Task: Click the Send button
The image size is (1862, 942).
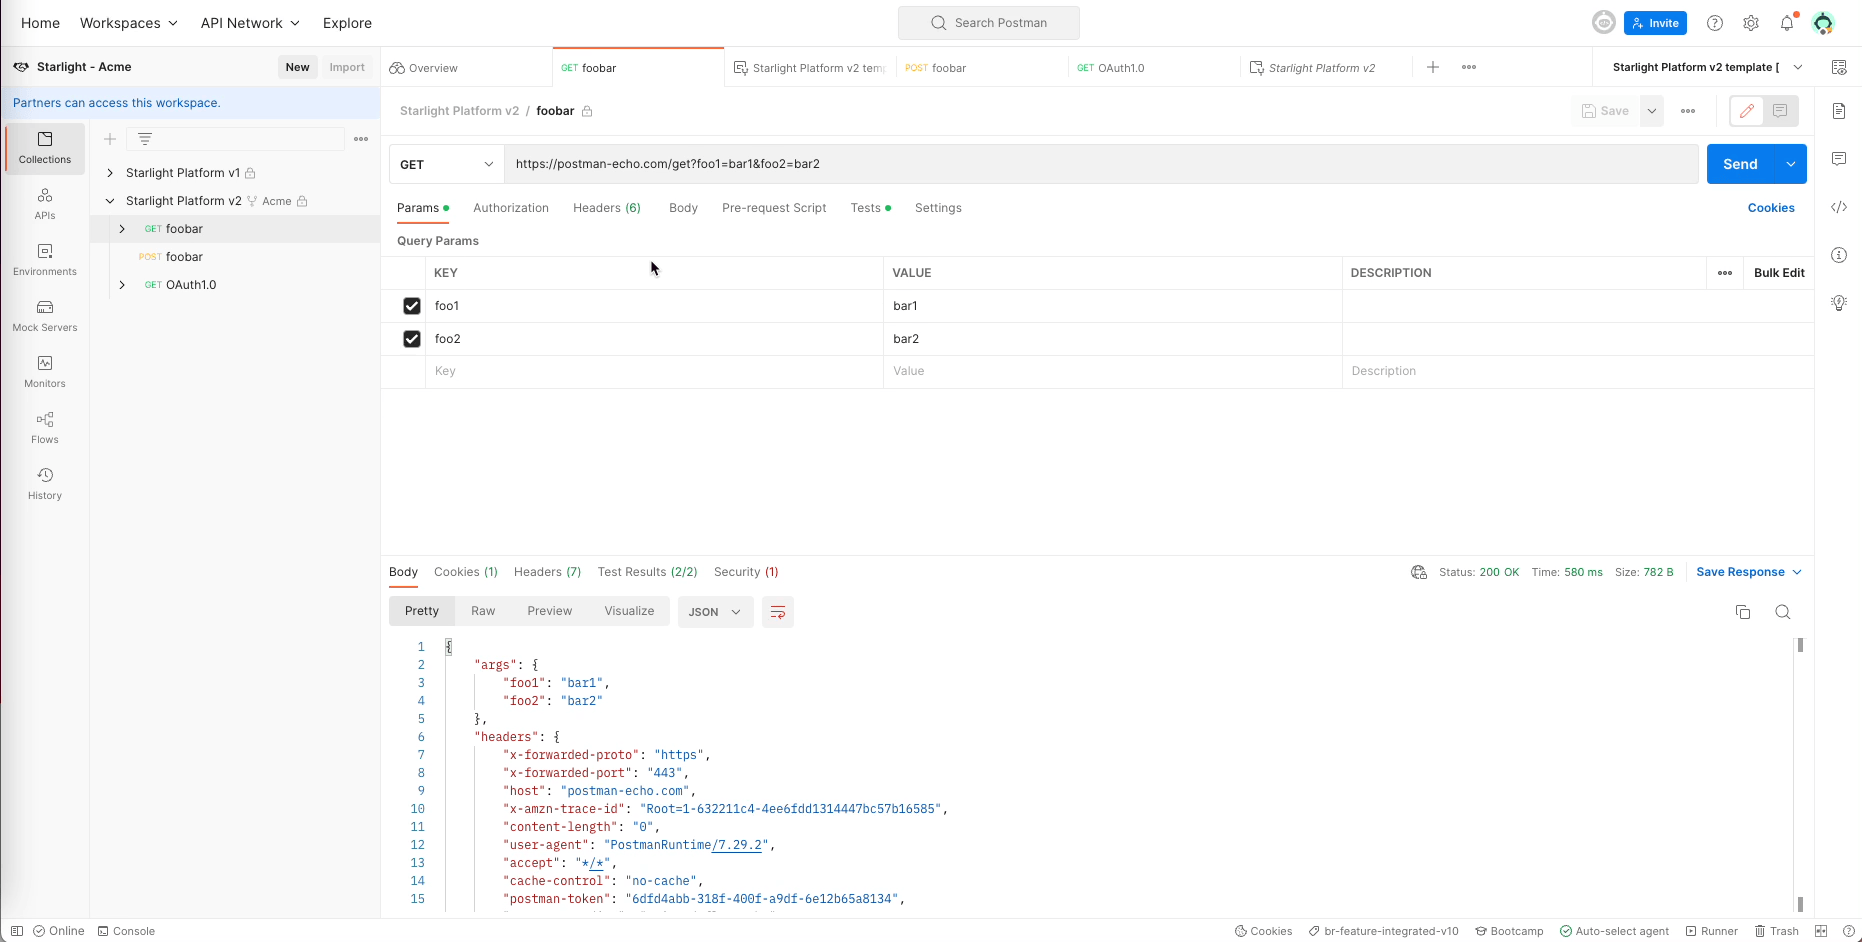Action: (1740, 164)
